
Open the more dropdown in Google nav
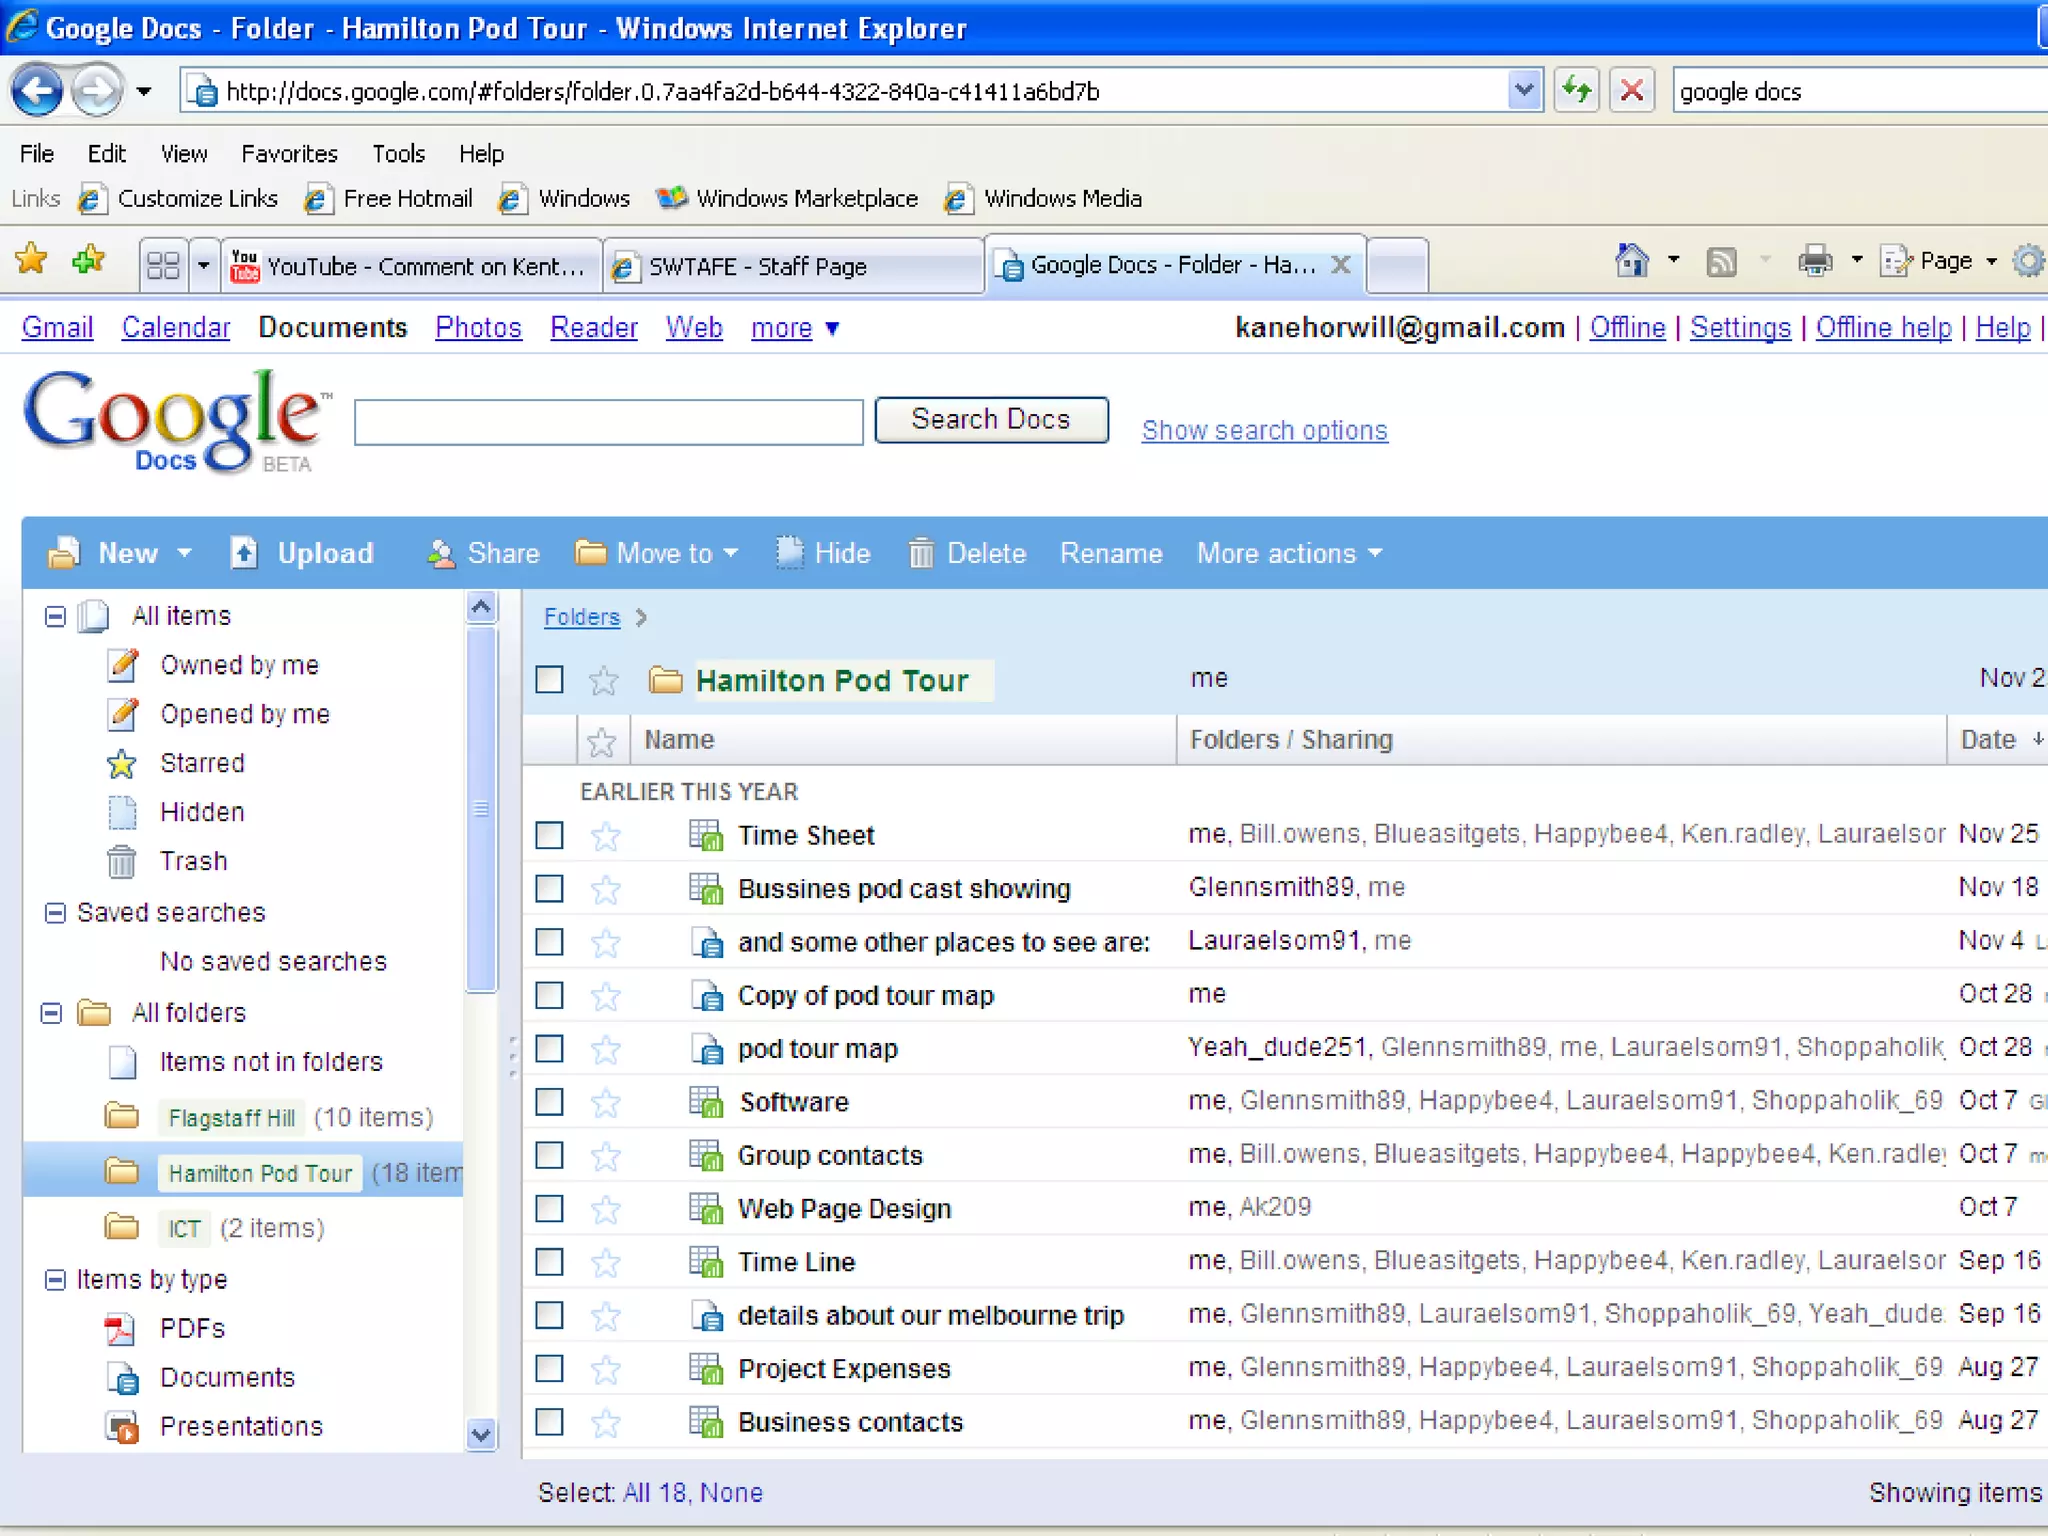[796, 328]
